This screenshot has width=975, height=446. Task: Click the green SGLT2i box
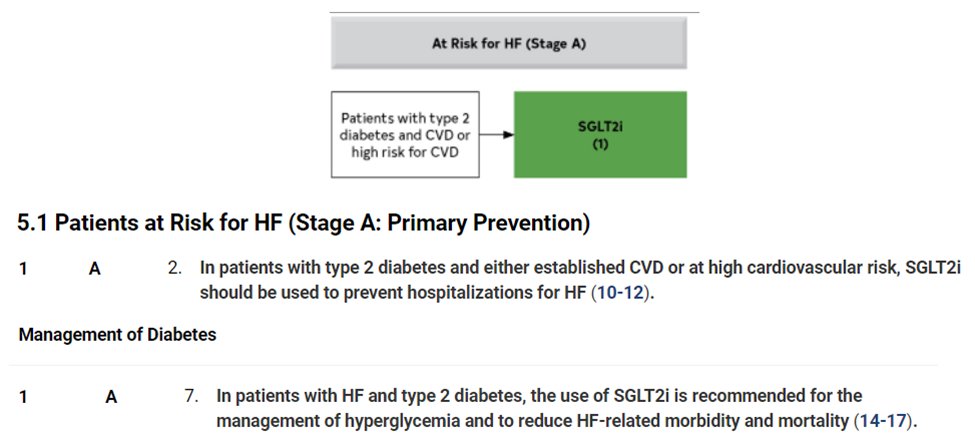click(600, 134)
